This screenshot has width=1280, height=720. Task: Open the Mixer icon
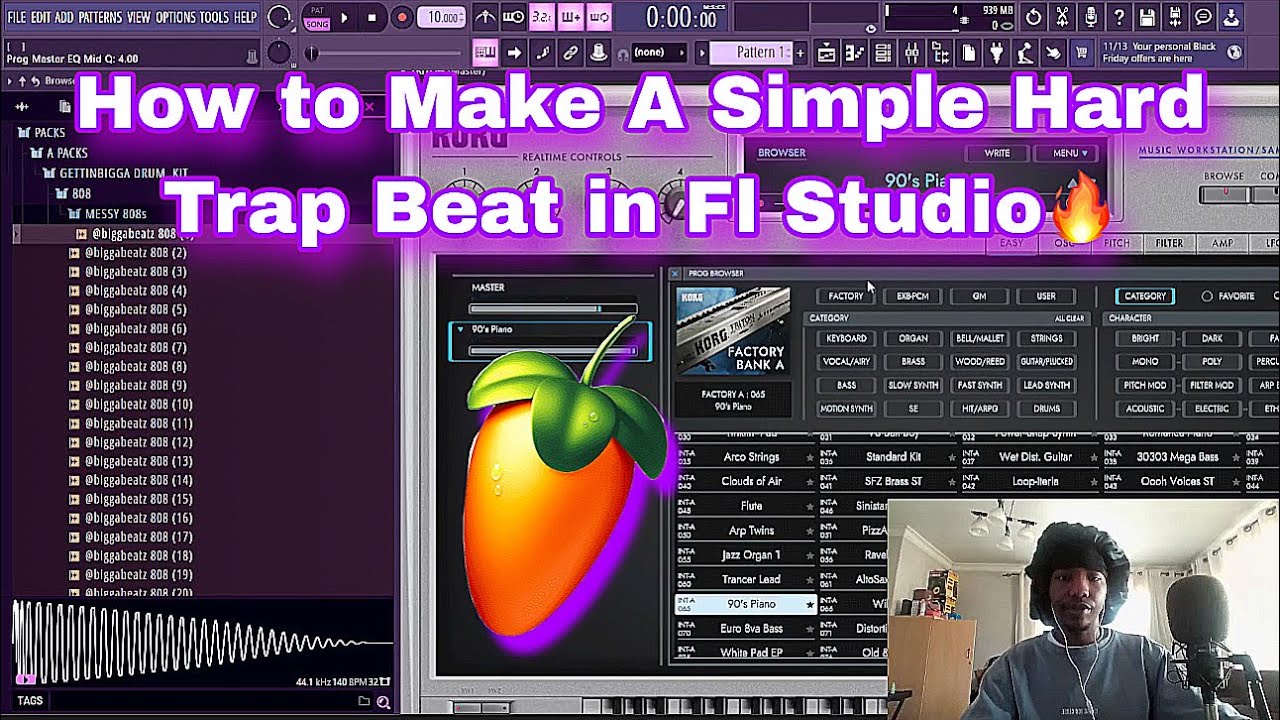911,52
